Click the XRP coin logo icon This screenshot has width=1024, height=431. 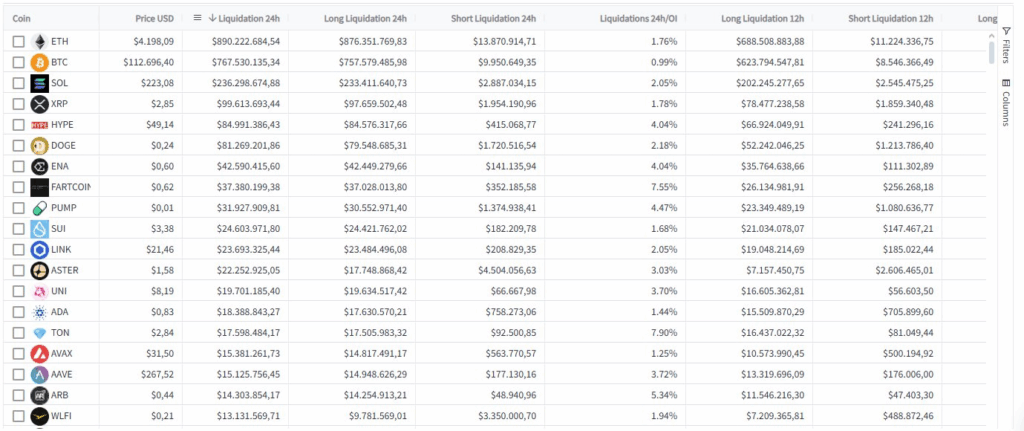40,104
